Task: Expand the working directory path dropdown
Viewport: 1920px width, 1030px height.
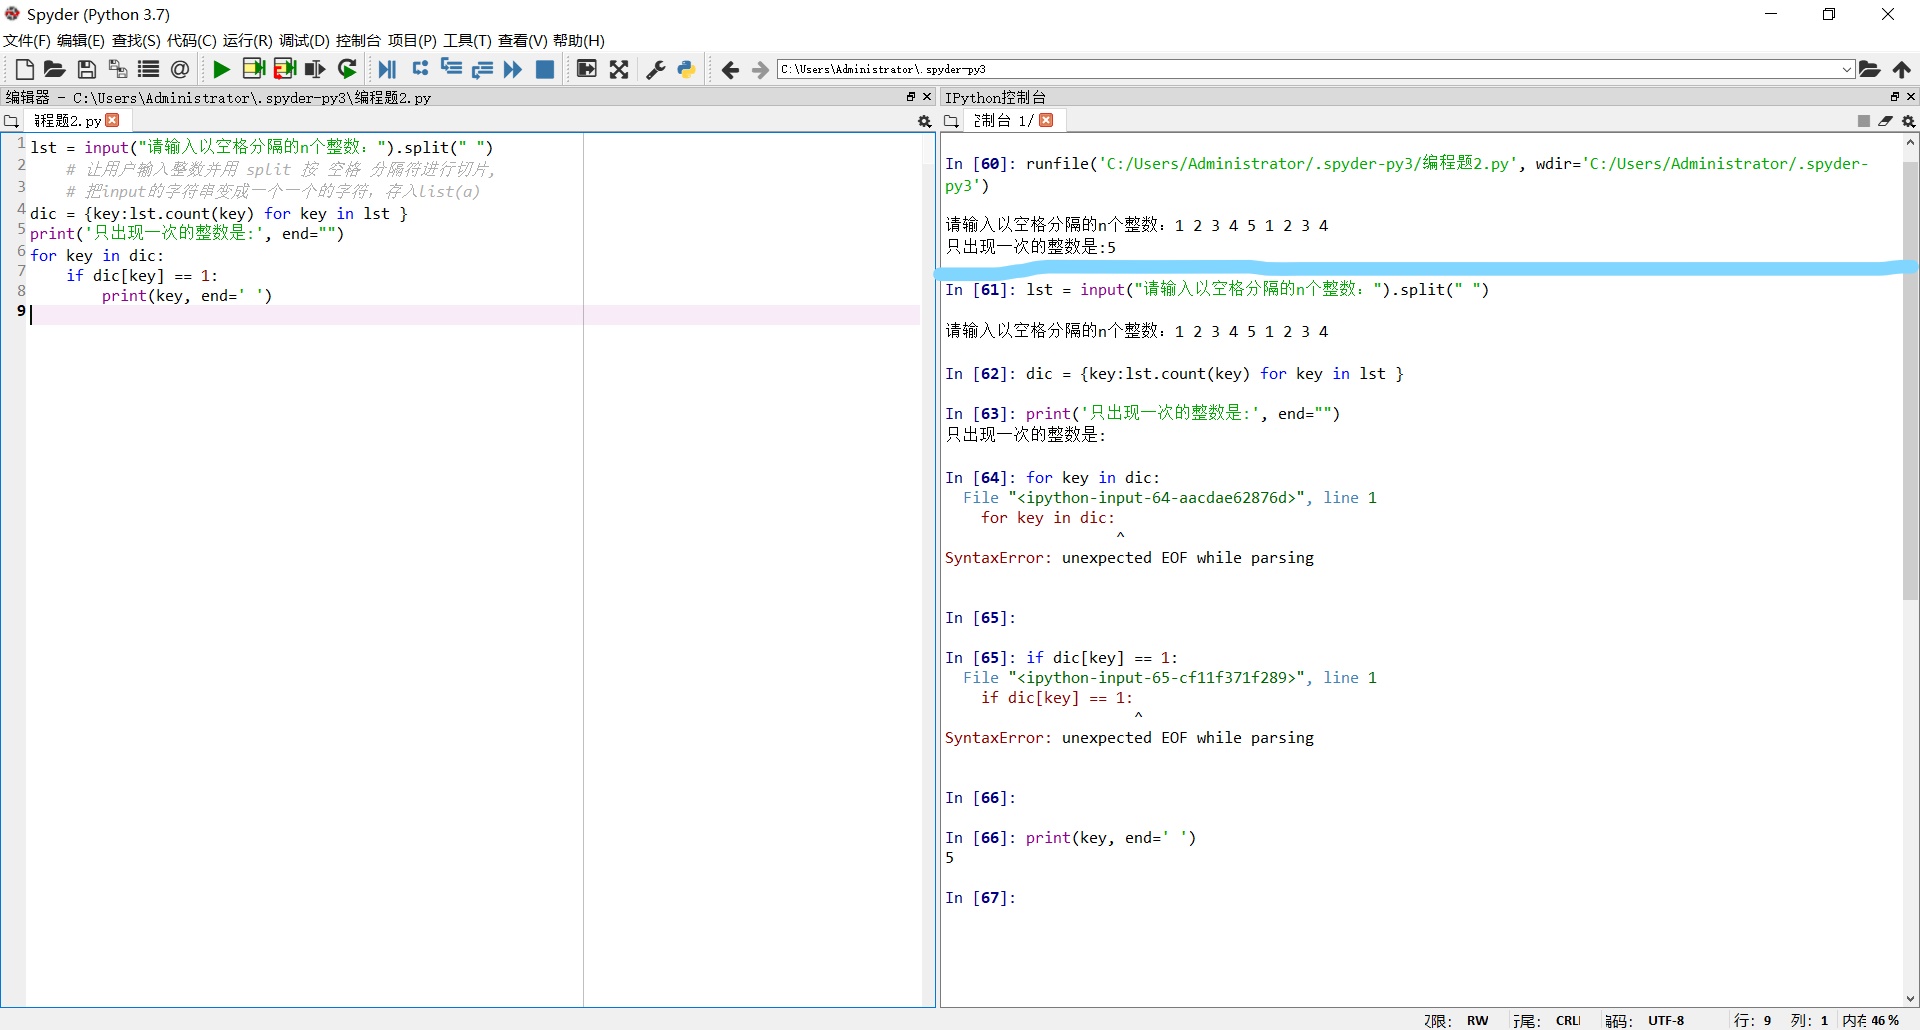Action: pos(1846,69)
